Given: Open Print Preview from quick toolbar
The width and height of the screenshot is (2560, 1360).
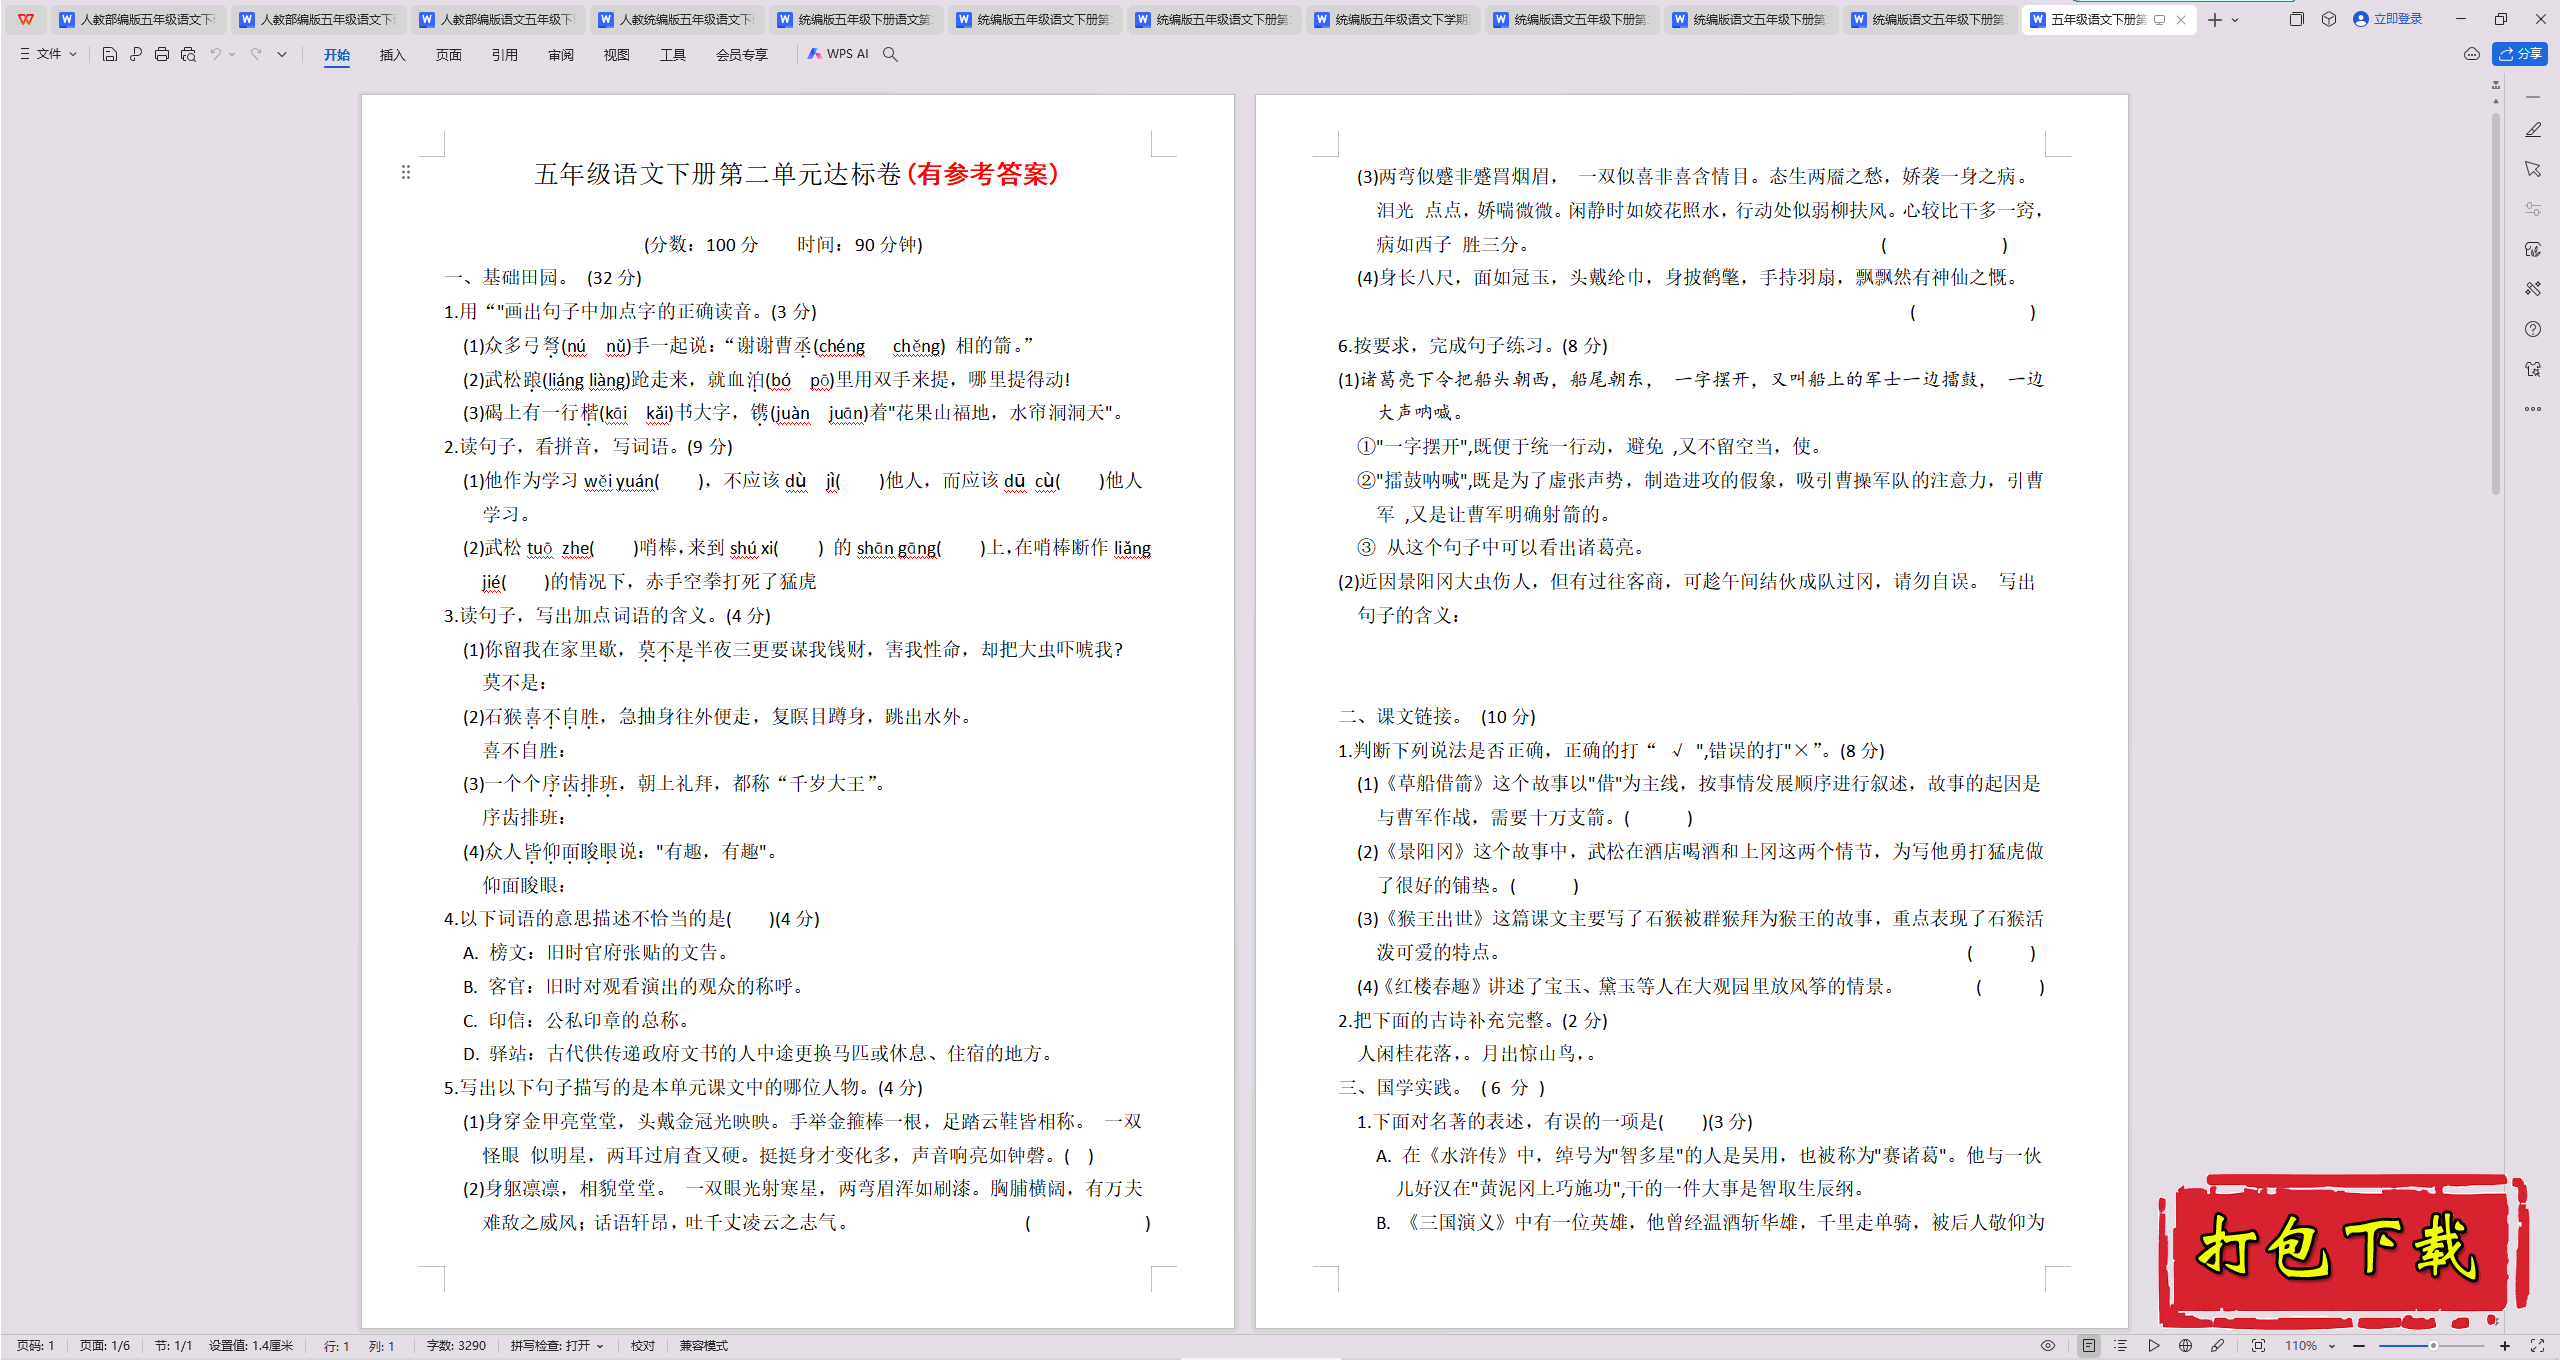Looking at the screenshot, I should [x=188, y=54].
